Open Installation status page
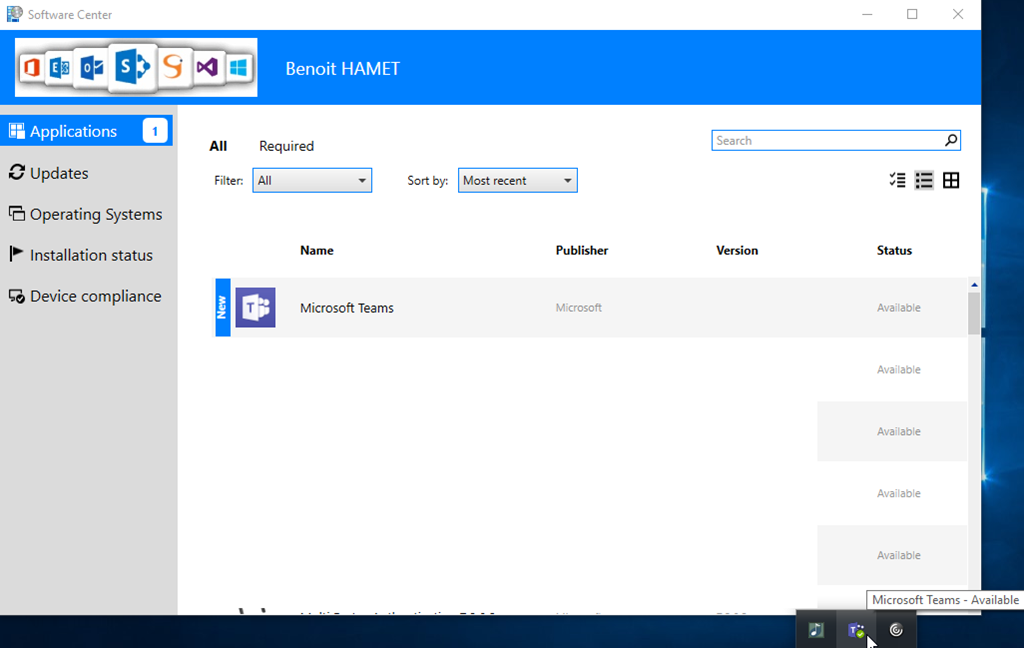This screenshot has width=1024, height=648. [91, 255]
